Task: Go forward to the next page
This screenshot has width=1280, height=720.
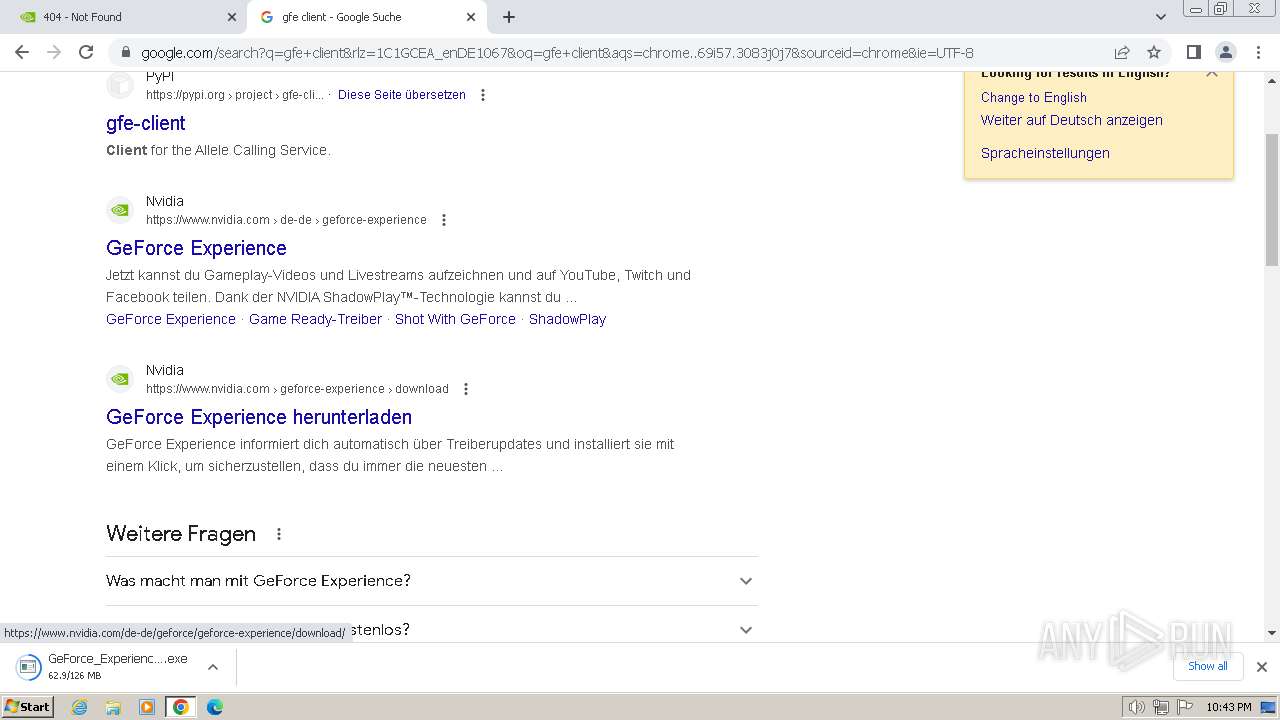Action: pos(54,52)
